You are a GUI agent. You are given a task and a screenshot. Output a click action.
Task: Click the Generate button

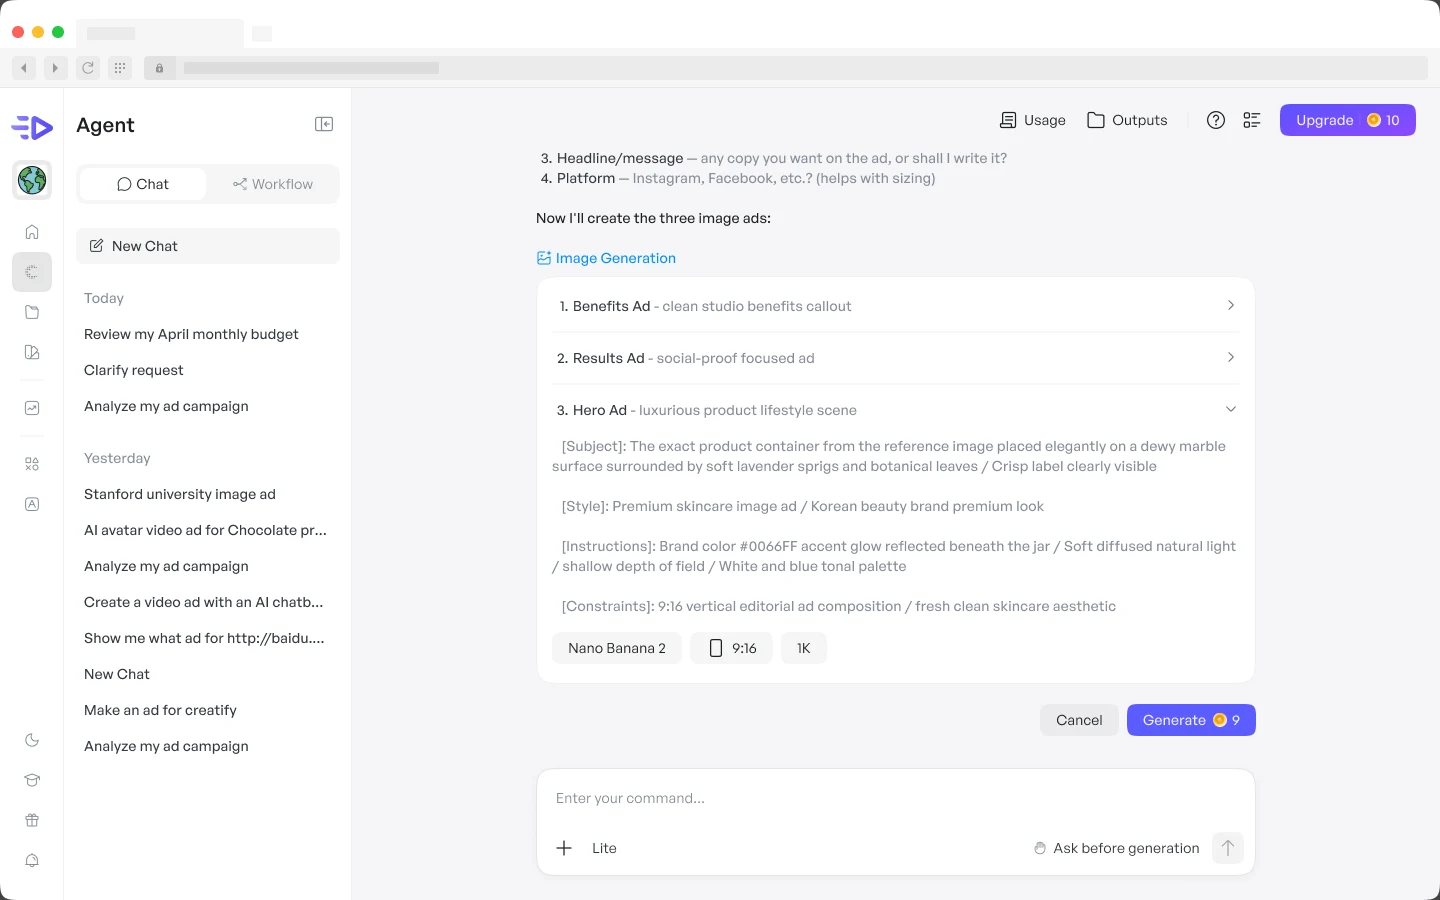(x=1191, y=720)
